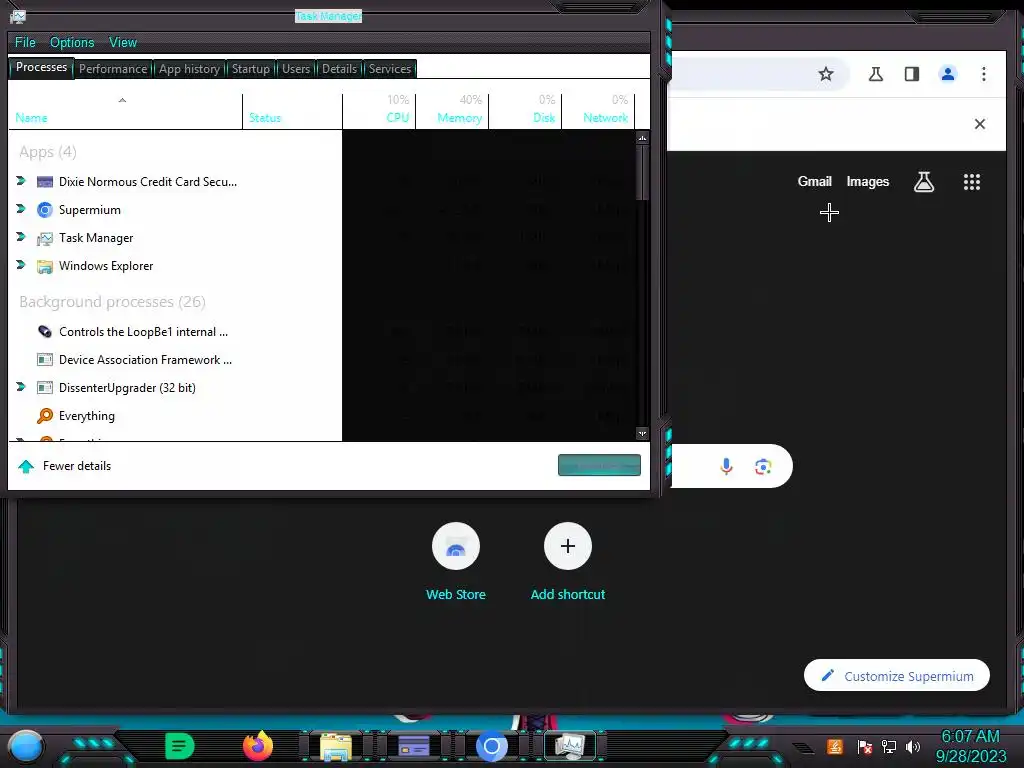This screenshot has height=768, width=1024.
Task: Expand the DissenterUpgrader (32 bit) process
Action: pyautogui.click(x=21, y=387)
